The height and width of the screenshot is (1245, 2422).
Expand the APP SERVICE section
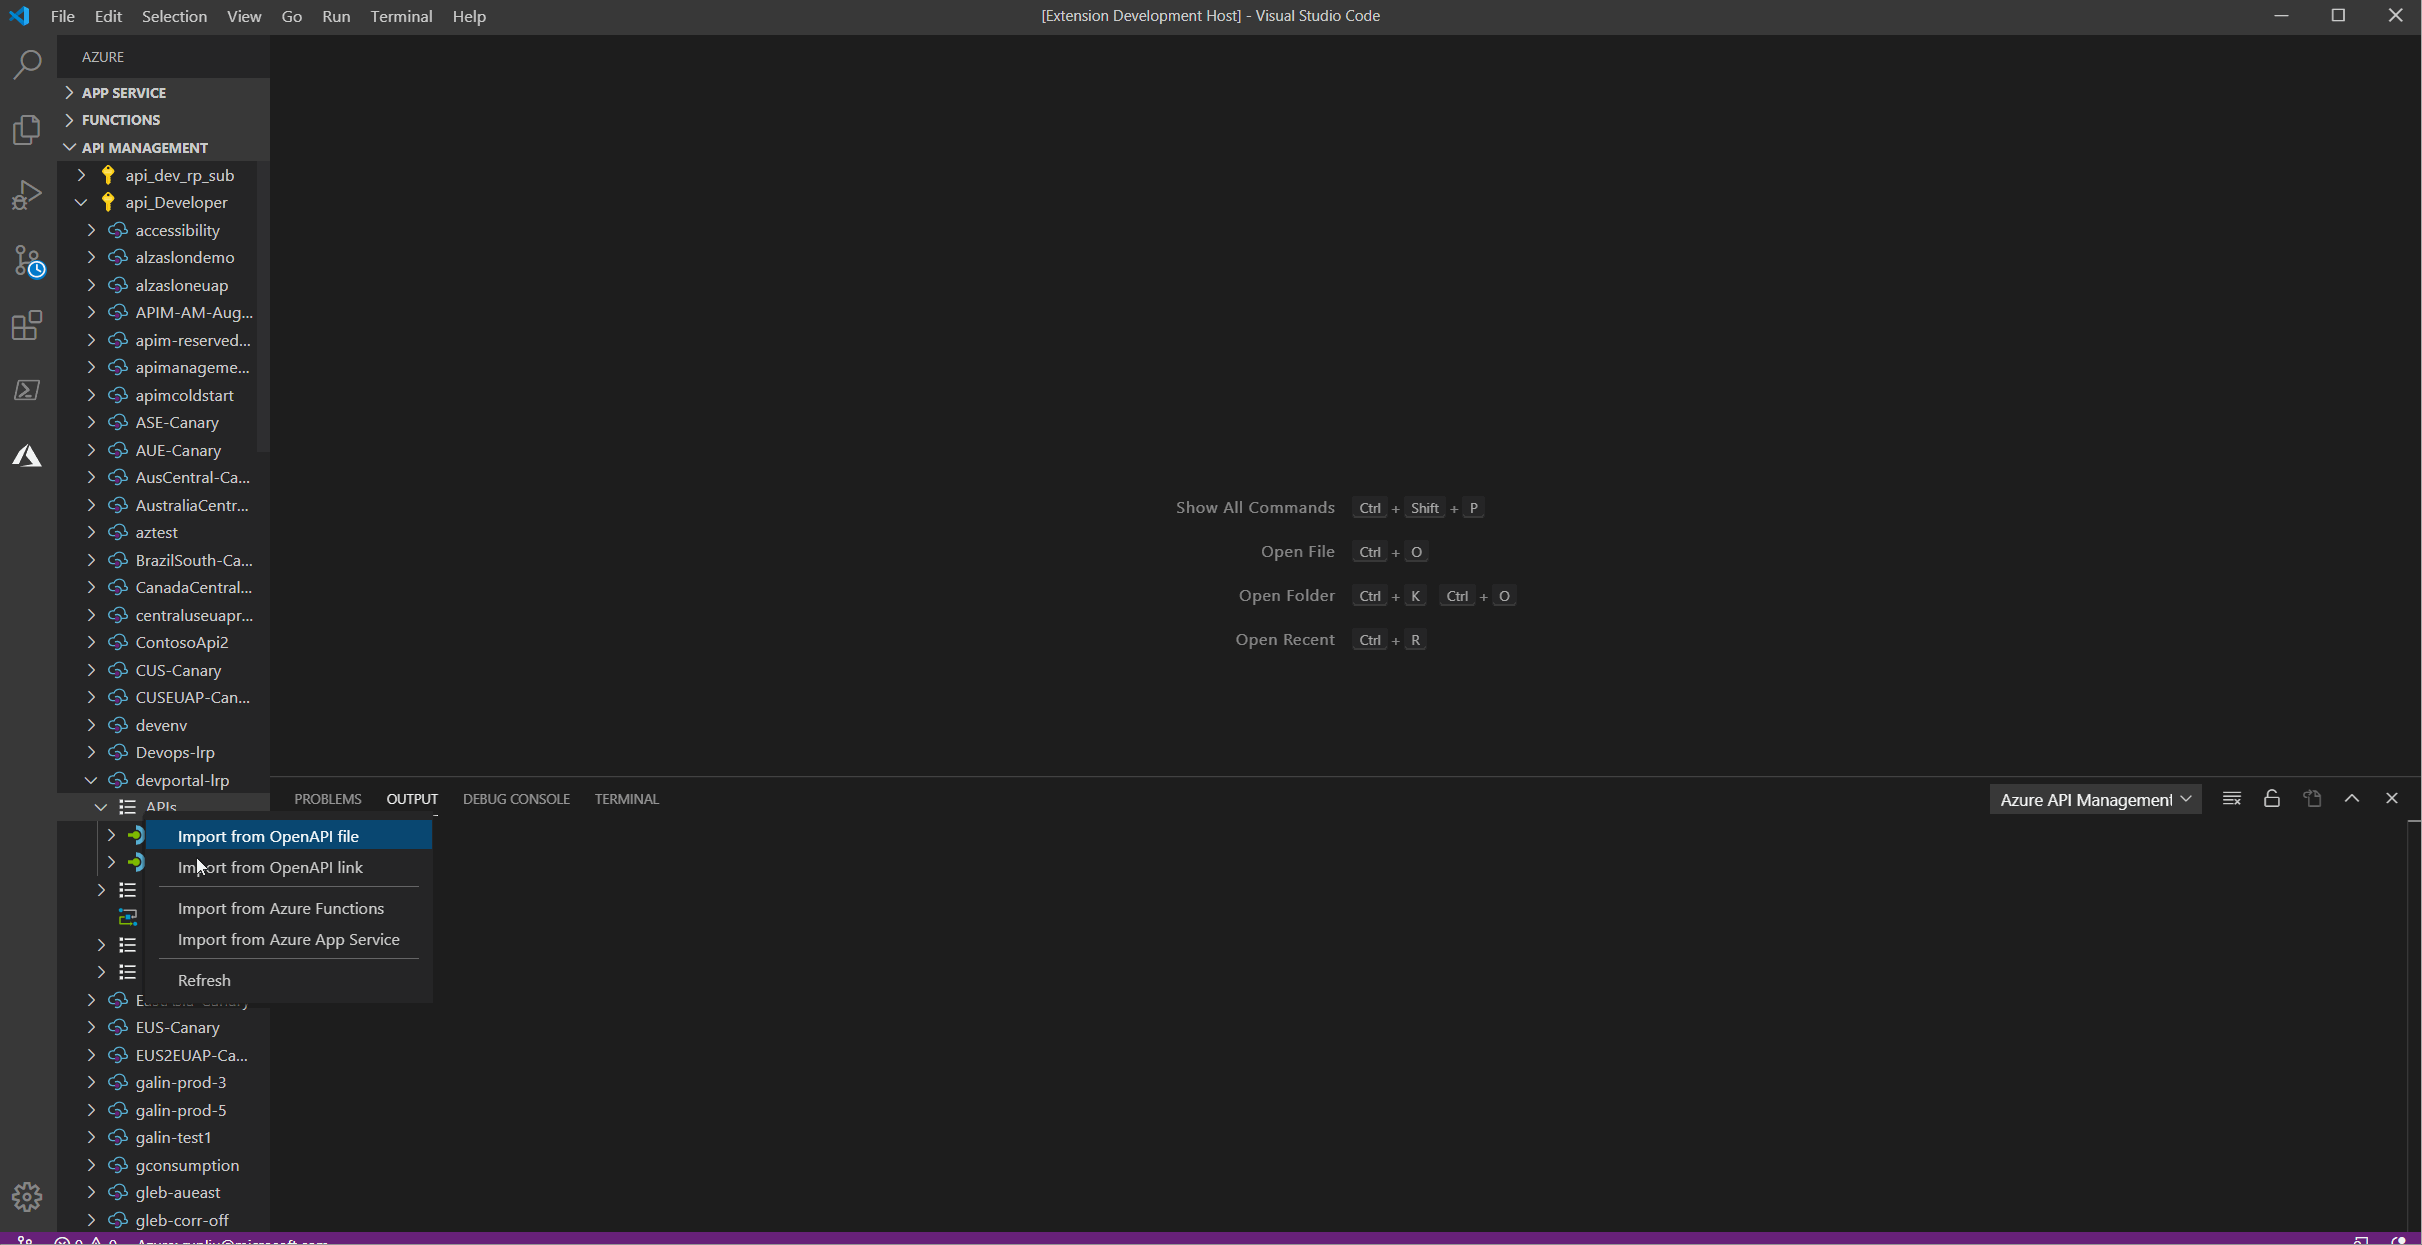[124, 92]
